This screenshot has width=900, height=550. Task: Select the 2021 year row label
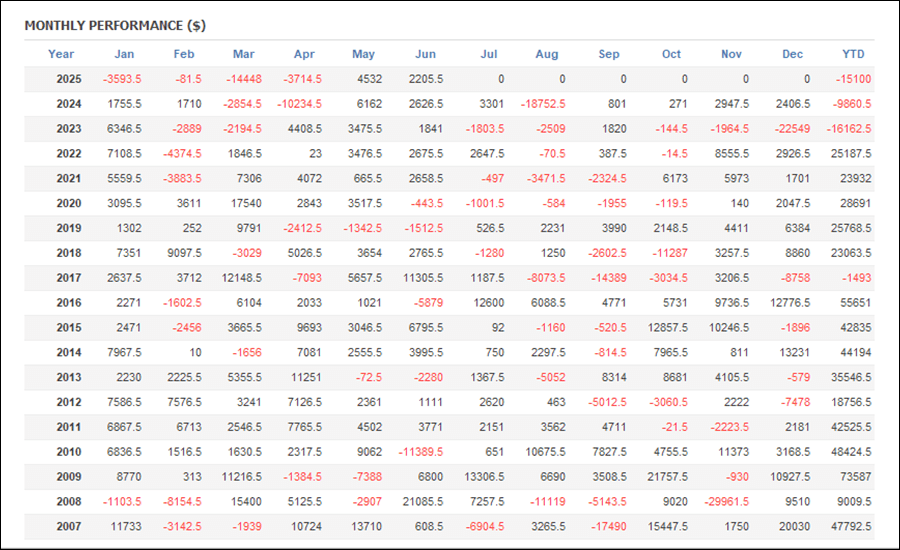(x=69, y=179)
